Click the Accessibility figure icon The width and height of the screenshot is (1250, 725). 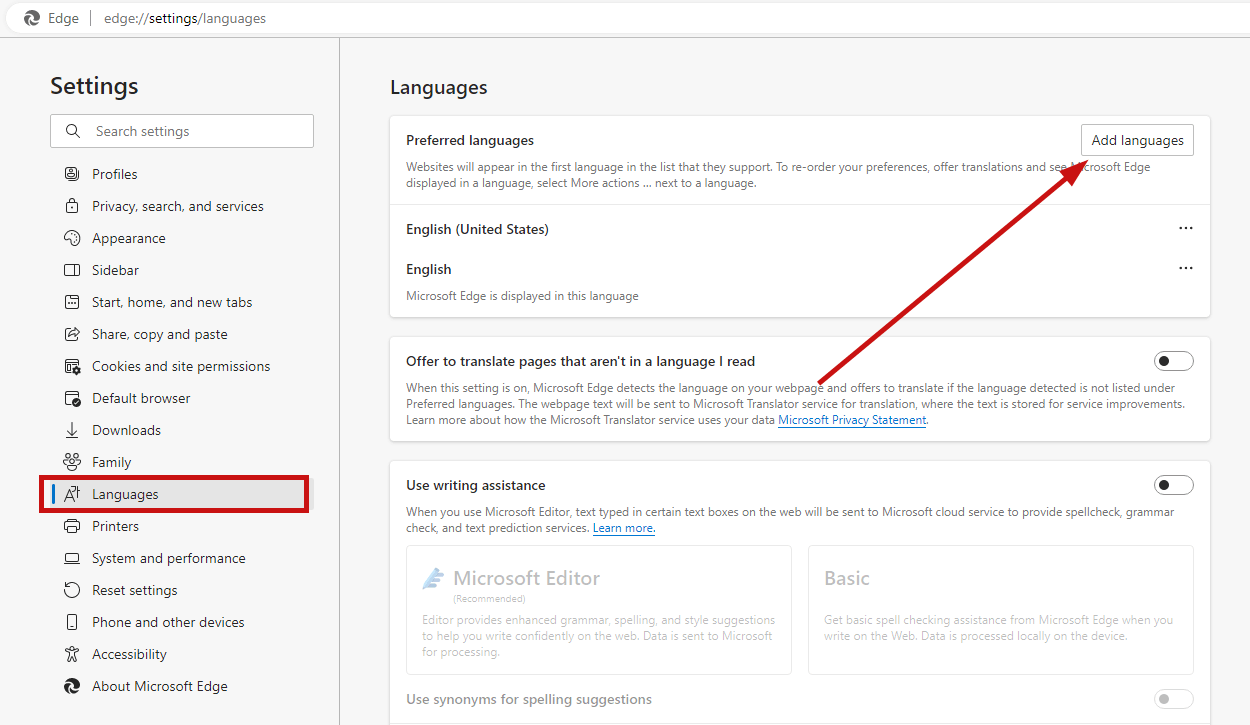pos(72,654)
